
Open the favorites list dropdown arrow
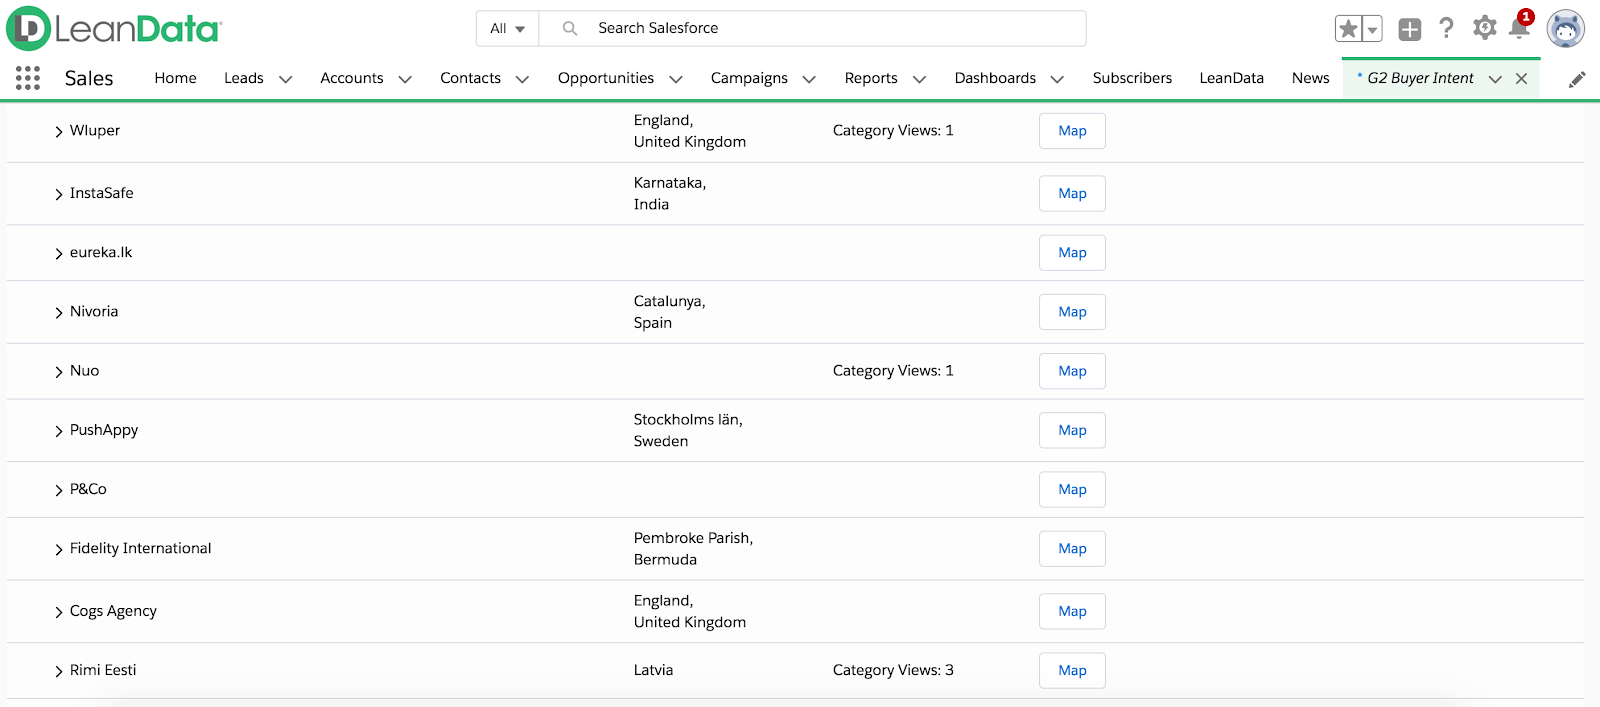tap(1372, 29)
